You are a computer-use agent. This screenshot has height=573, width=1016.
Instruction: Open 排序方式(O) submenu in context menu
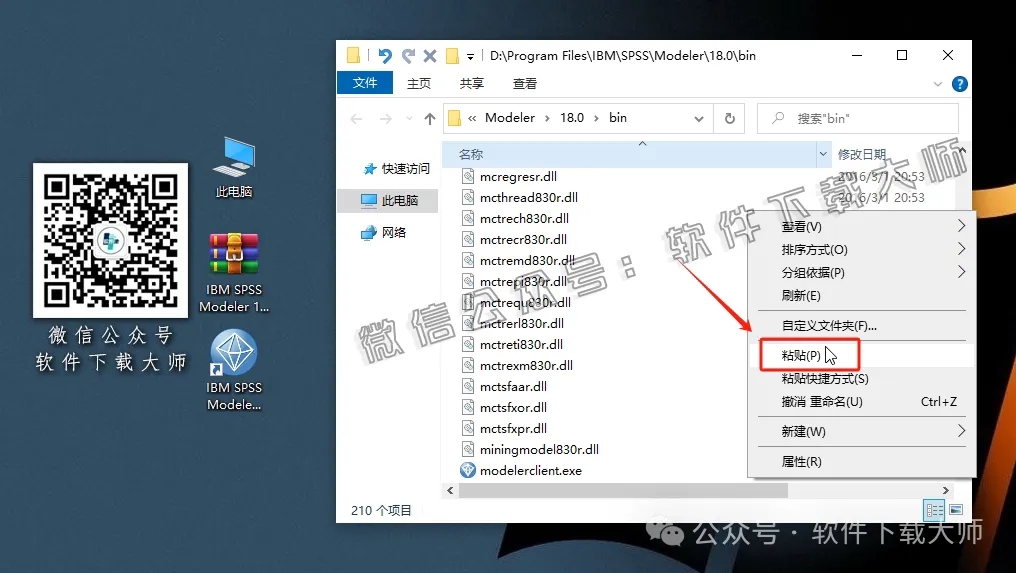click(x=862, y=250)
